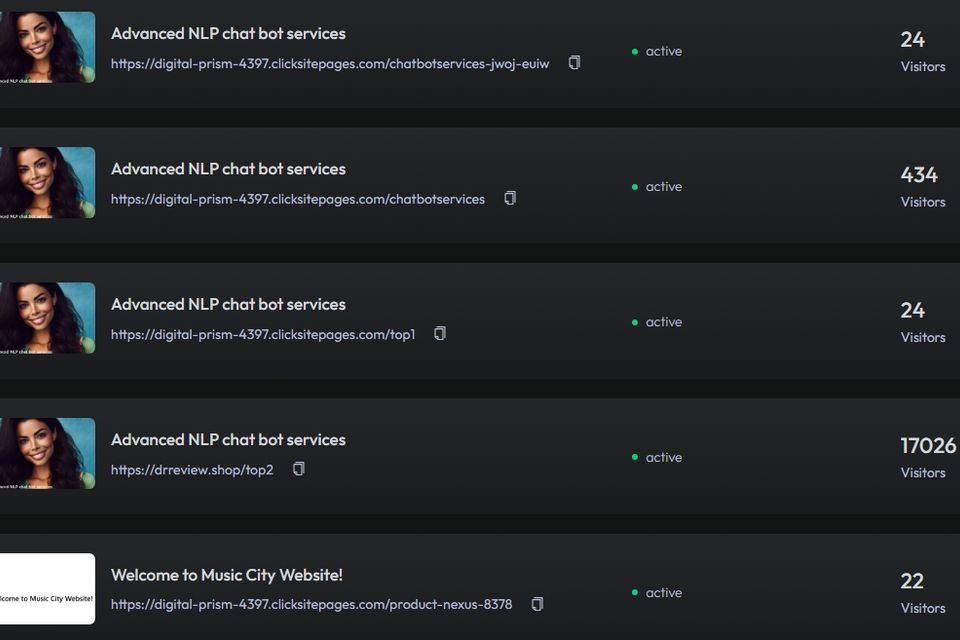Click the title above the drreview.shop/top2 URL
Screen dimensions: 960x640
(228, 440)
